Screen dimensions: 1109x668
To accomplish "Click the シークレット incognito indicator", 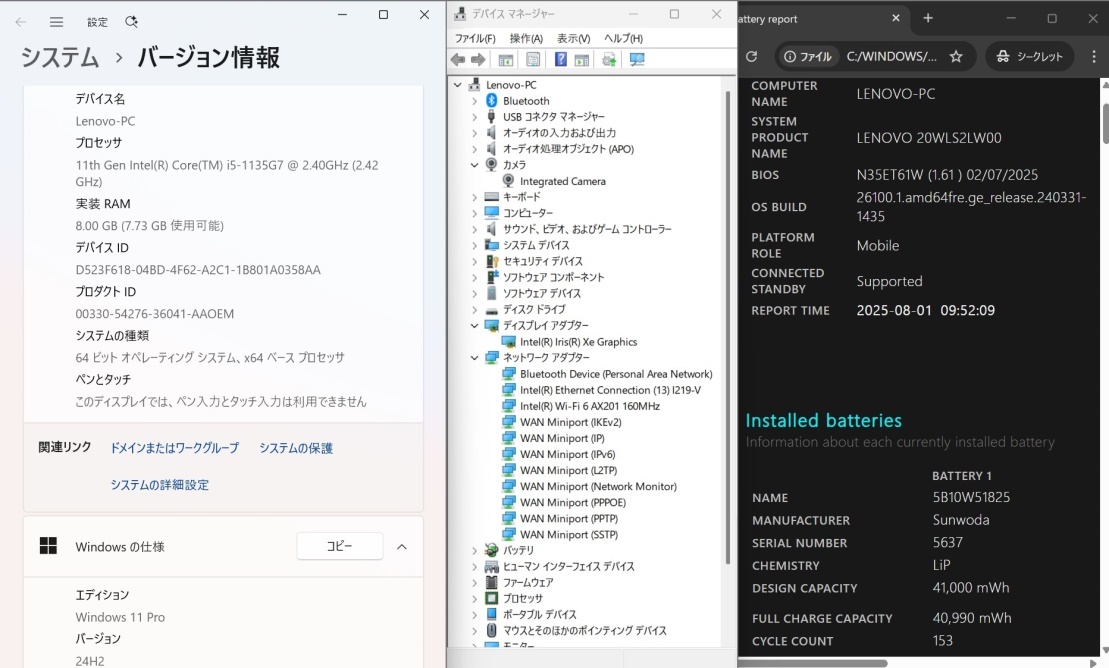I will [x=1029, y=57].
